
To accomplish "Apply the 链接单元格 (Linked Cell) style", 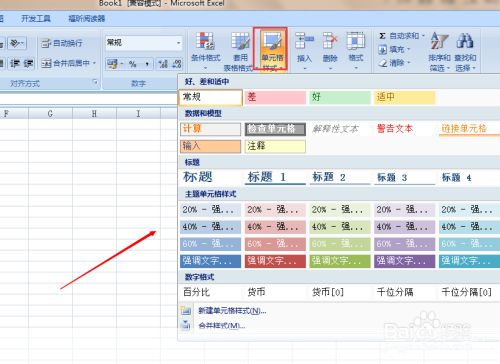I will tap(469, 129).
